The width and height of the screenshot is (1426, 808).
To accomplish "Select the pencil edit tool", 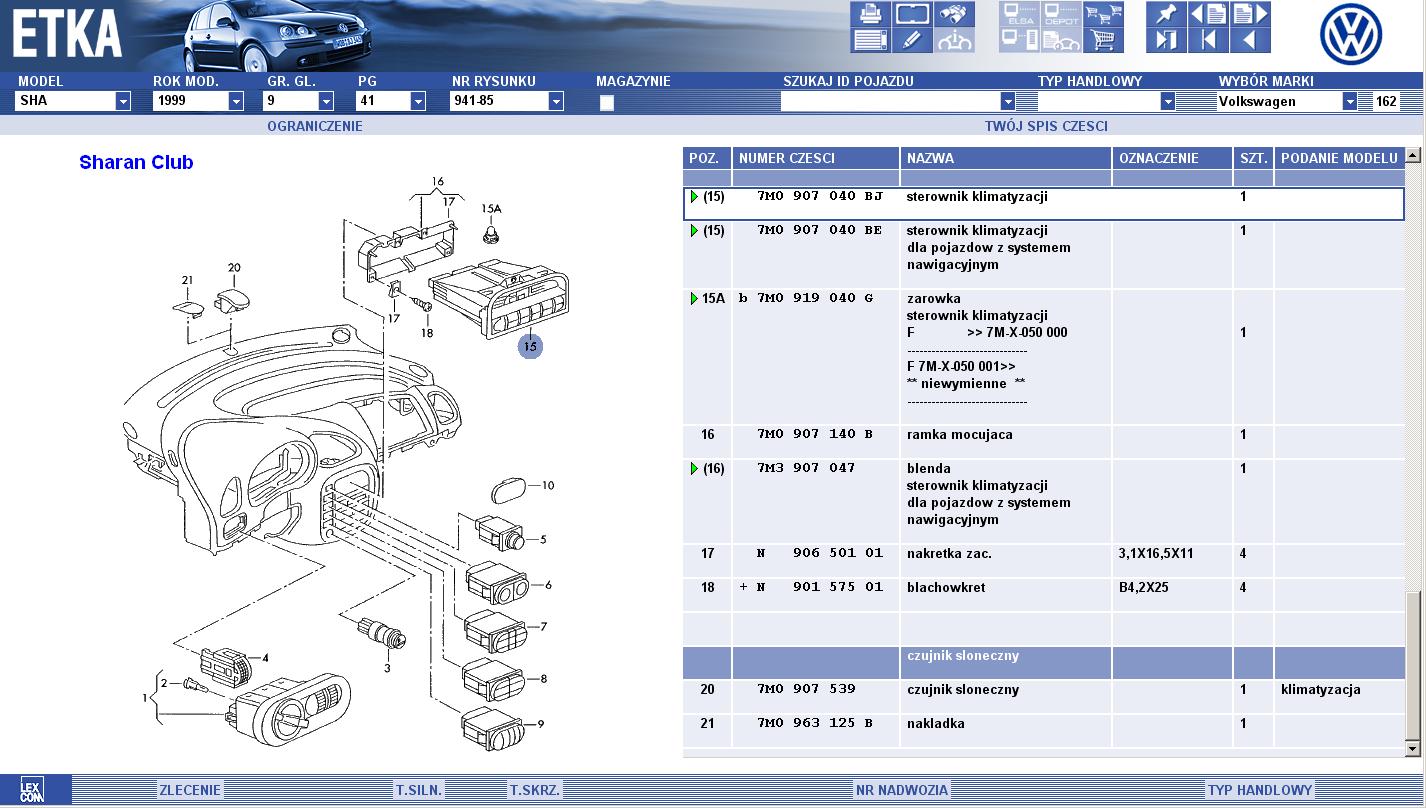I will 912,40.
